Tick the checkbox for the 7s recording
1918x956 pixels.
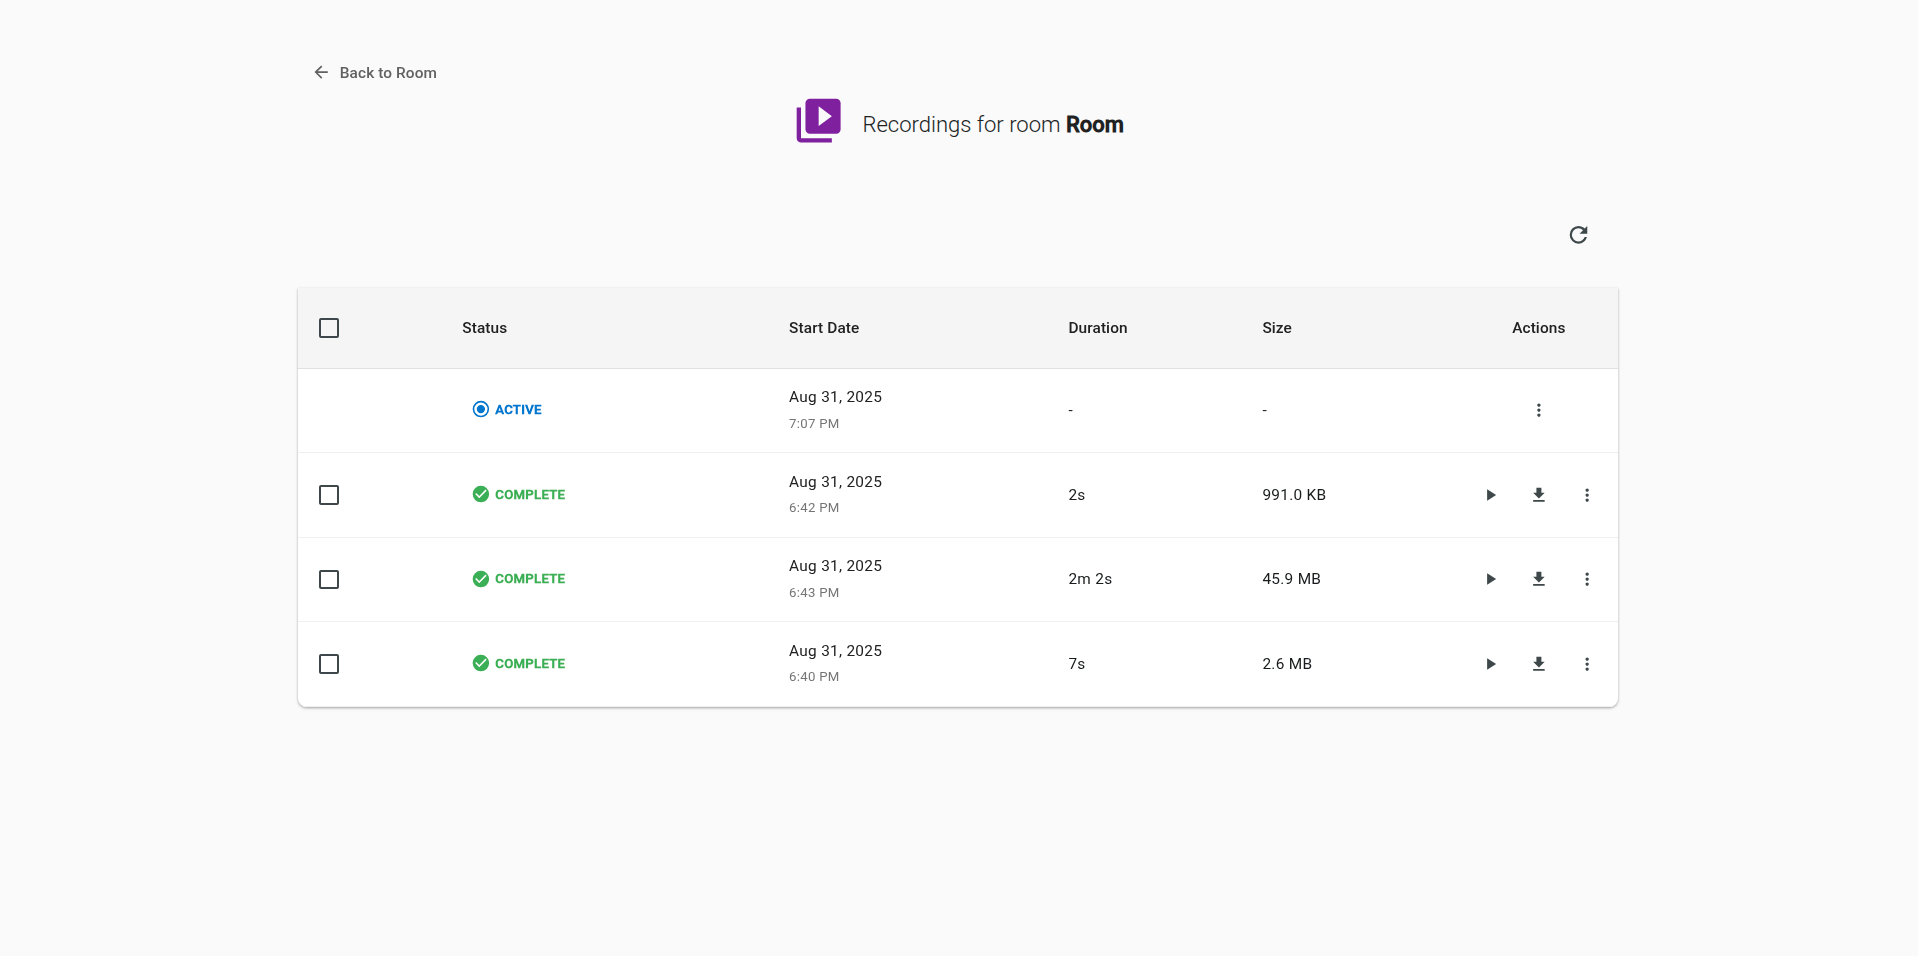329,664
